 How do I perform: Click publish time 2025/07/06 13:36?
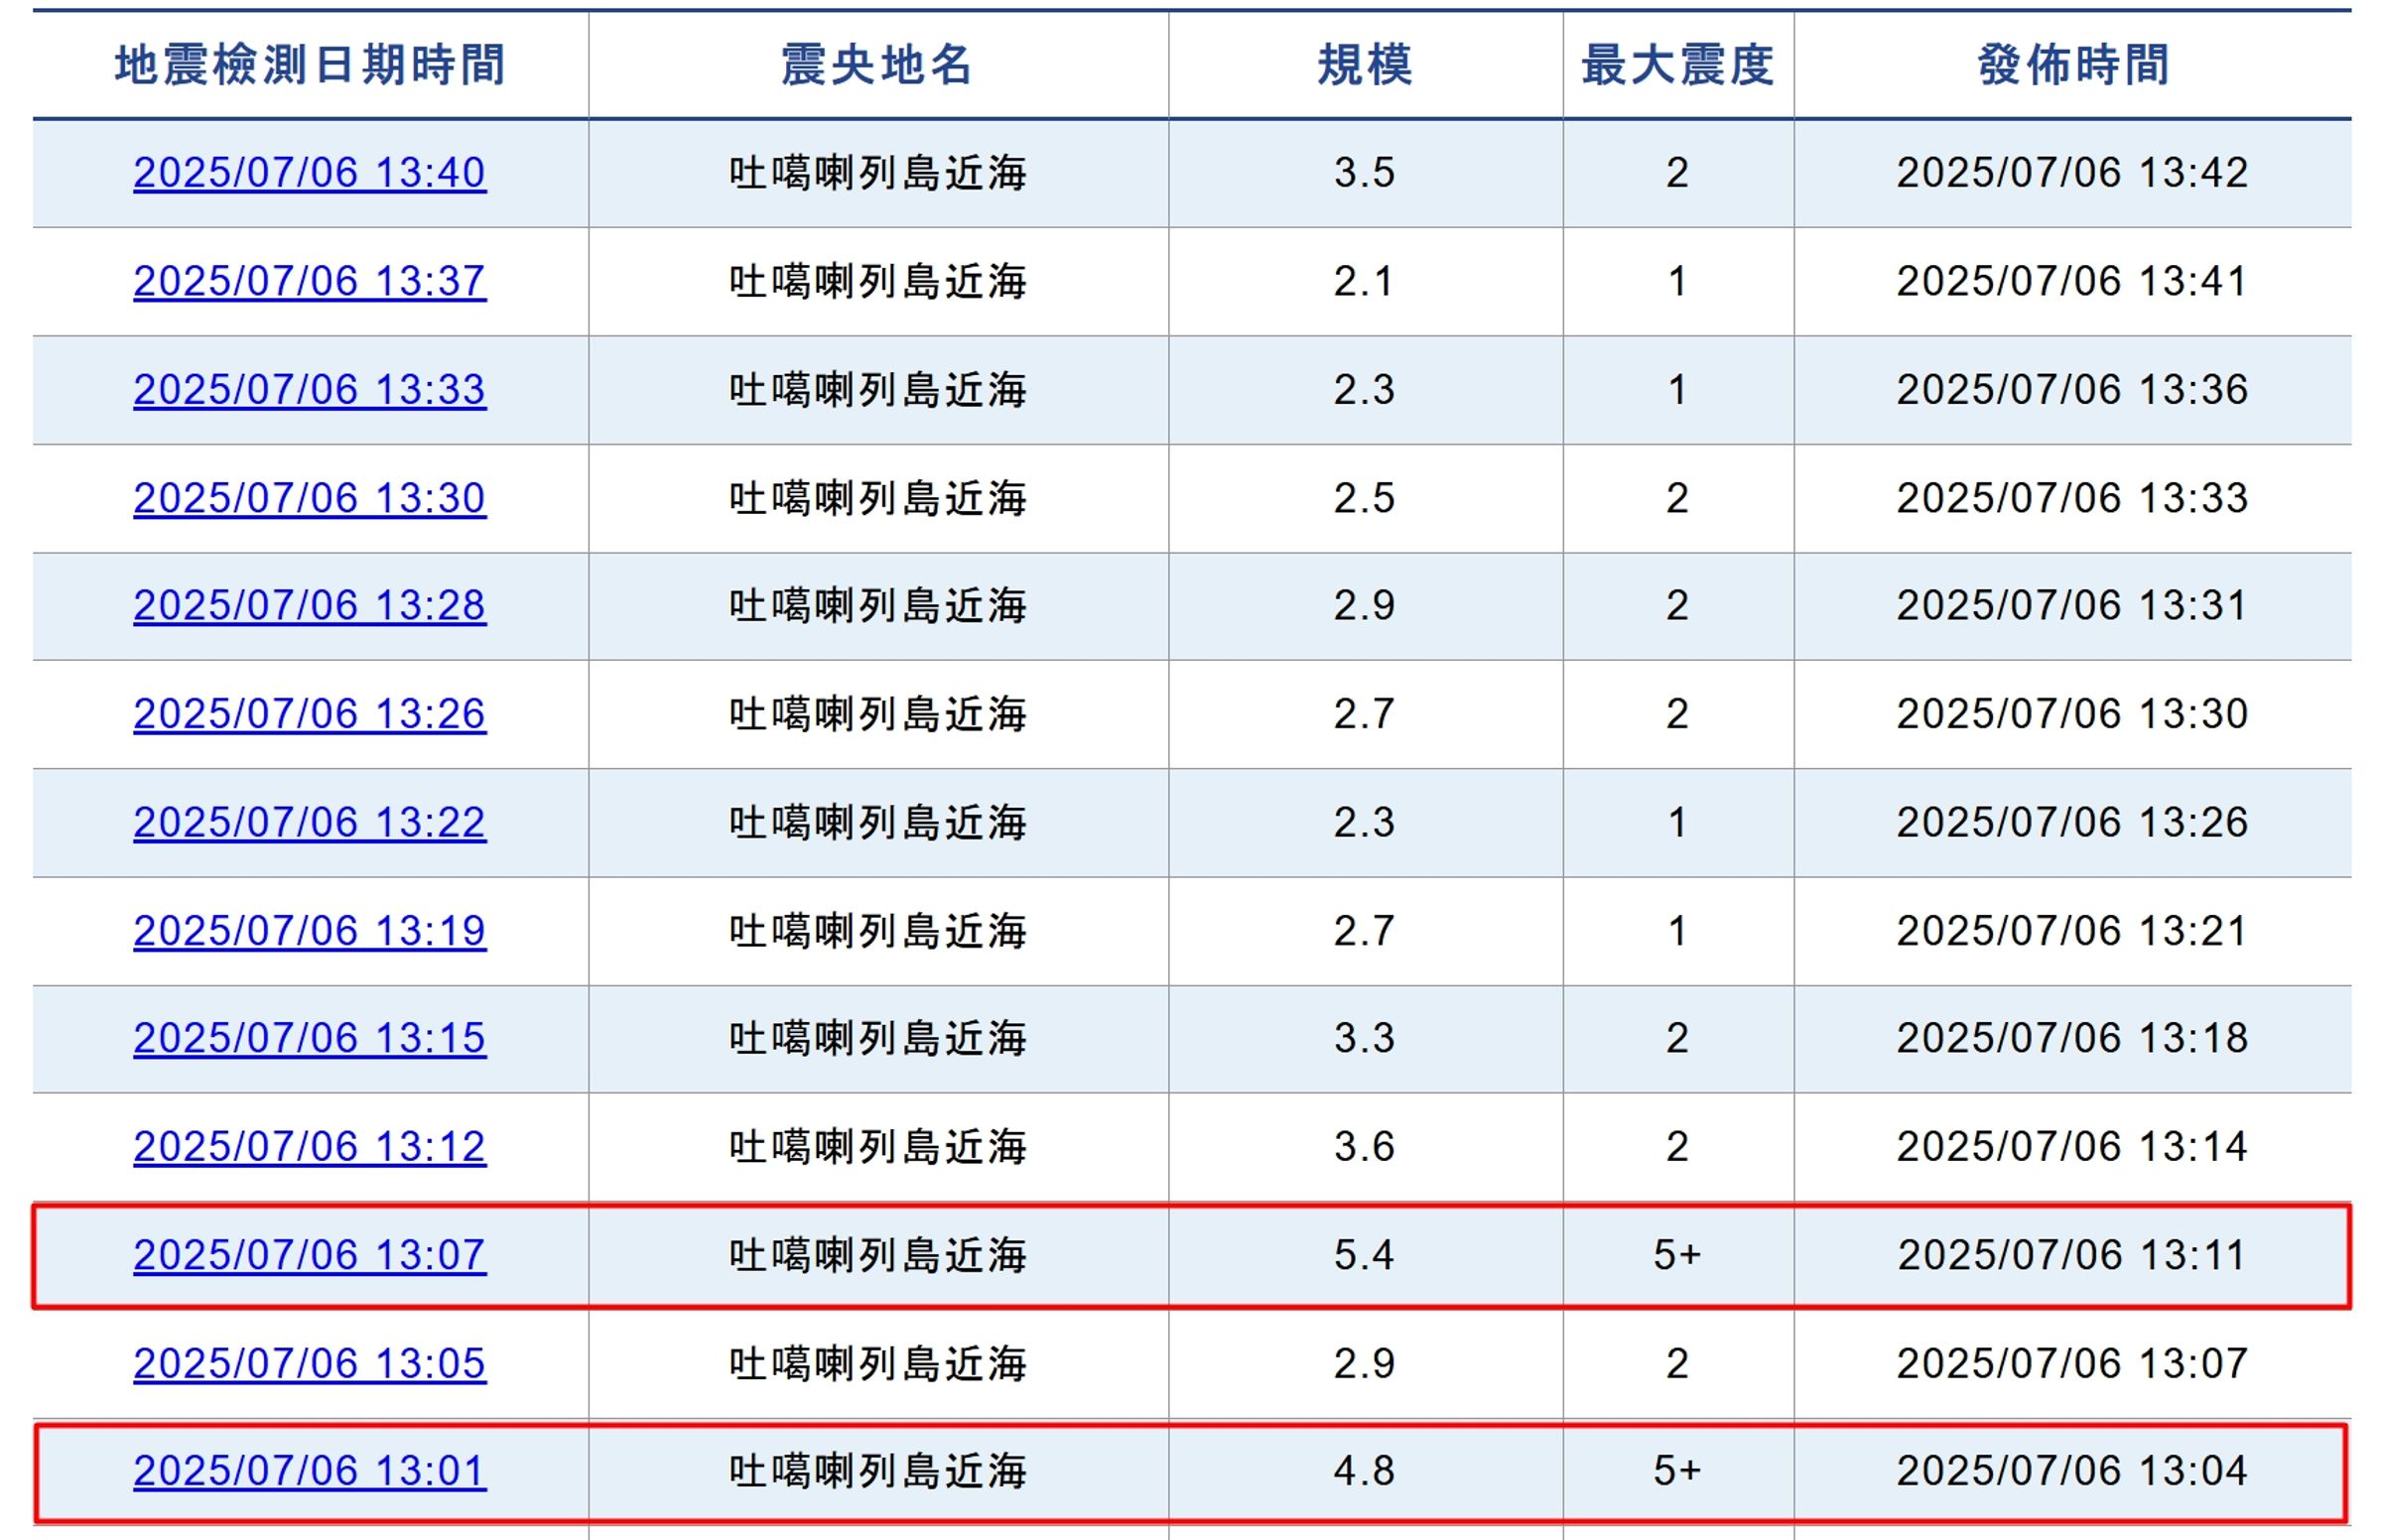[x=2072, y=390]
